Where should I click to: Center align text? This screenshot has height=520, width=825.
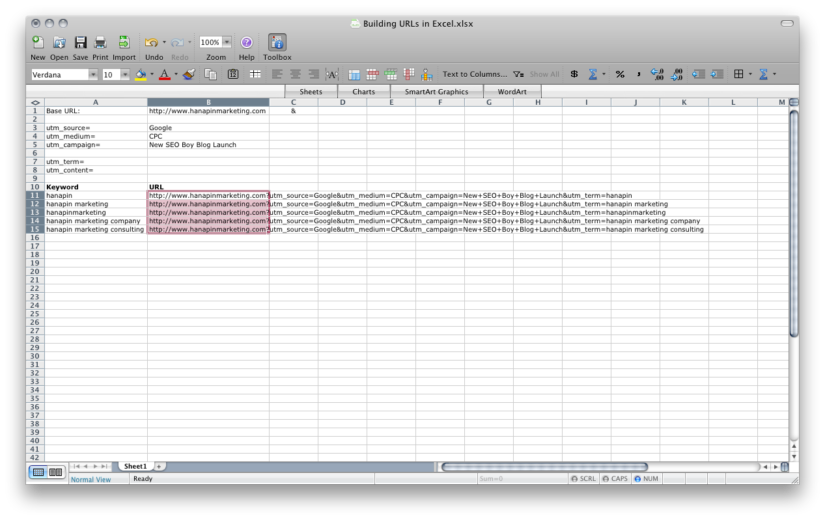[295, 75]
